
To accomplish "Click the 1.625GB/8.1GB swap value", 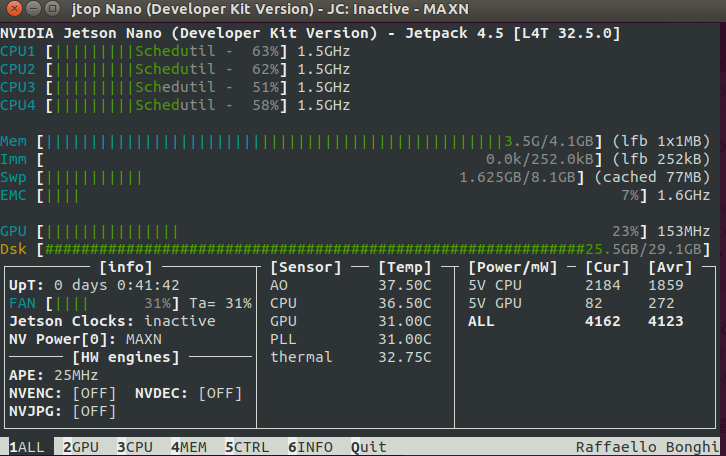I will click(x=517, y=177).
